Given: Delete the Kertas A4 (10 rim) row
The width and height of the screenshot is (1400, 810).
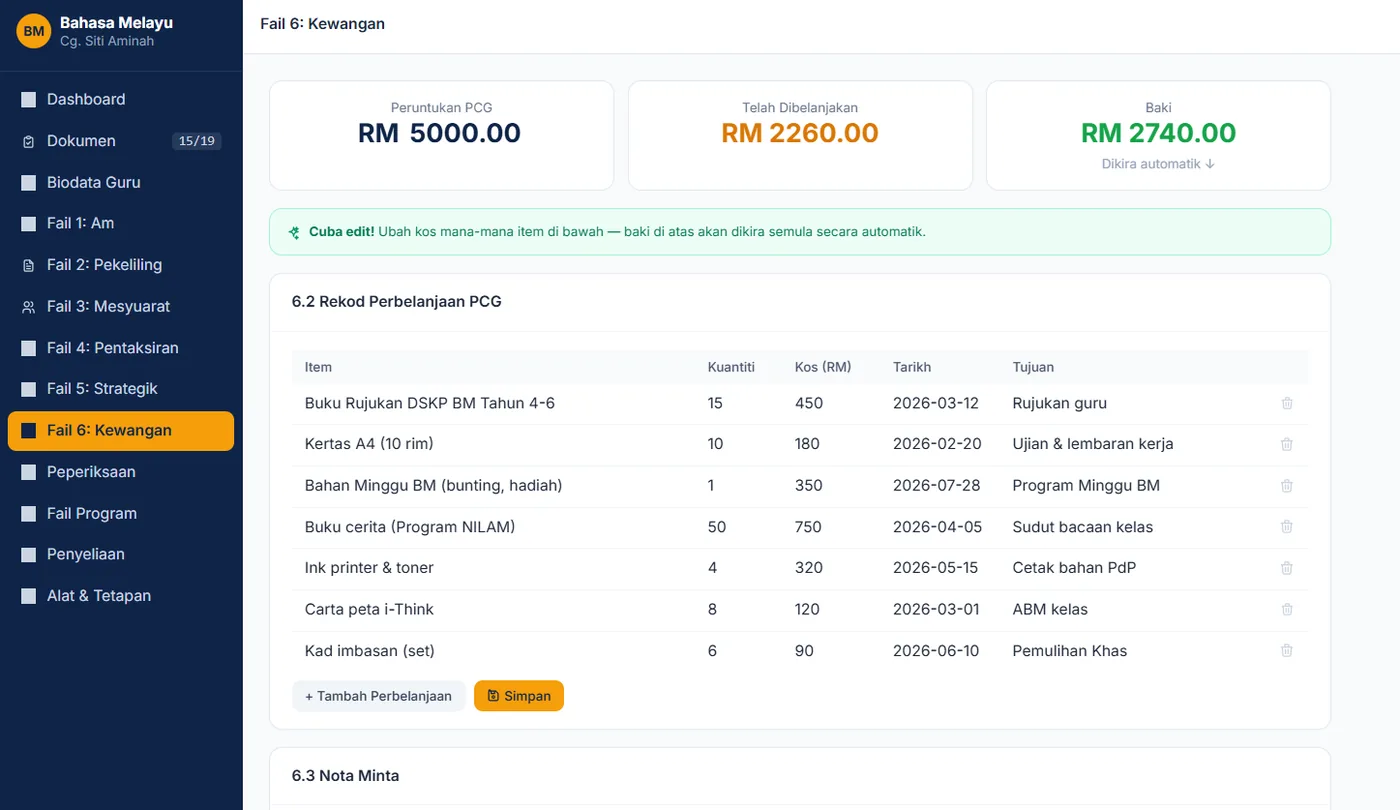Looking at the screenshot, I should click(1287, 444).
